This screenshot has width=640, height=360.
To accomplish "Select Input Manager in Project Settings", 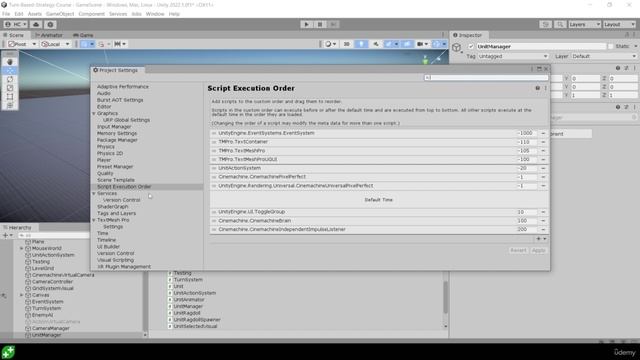I will pyautogui.click(x=114, y=127).
